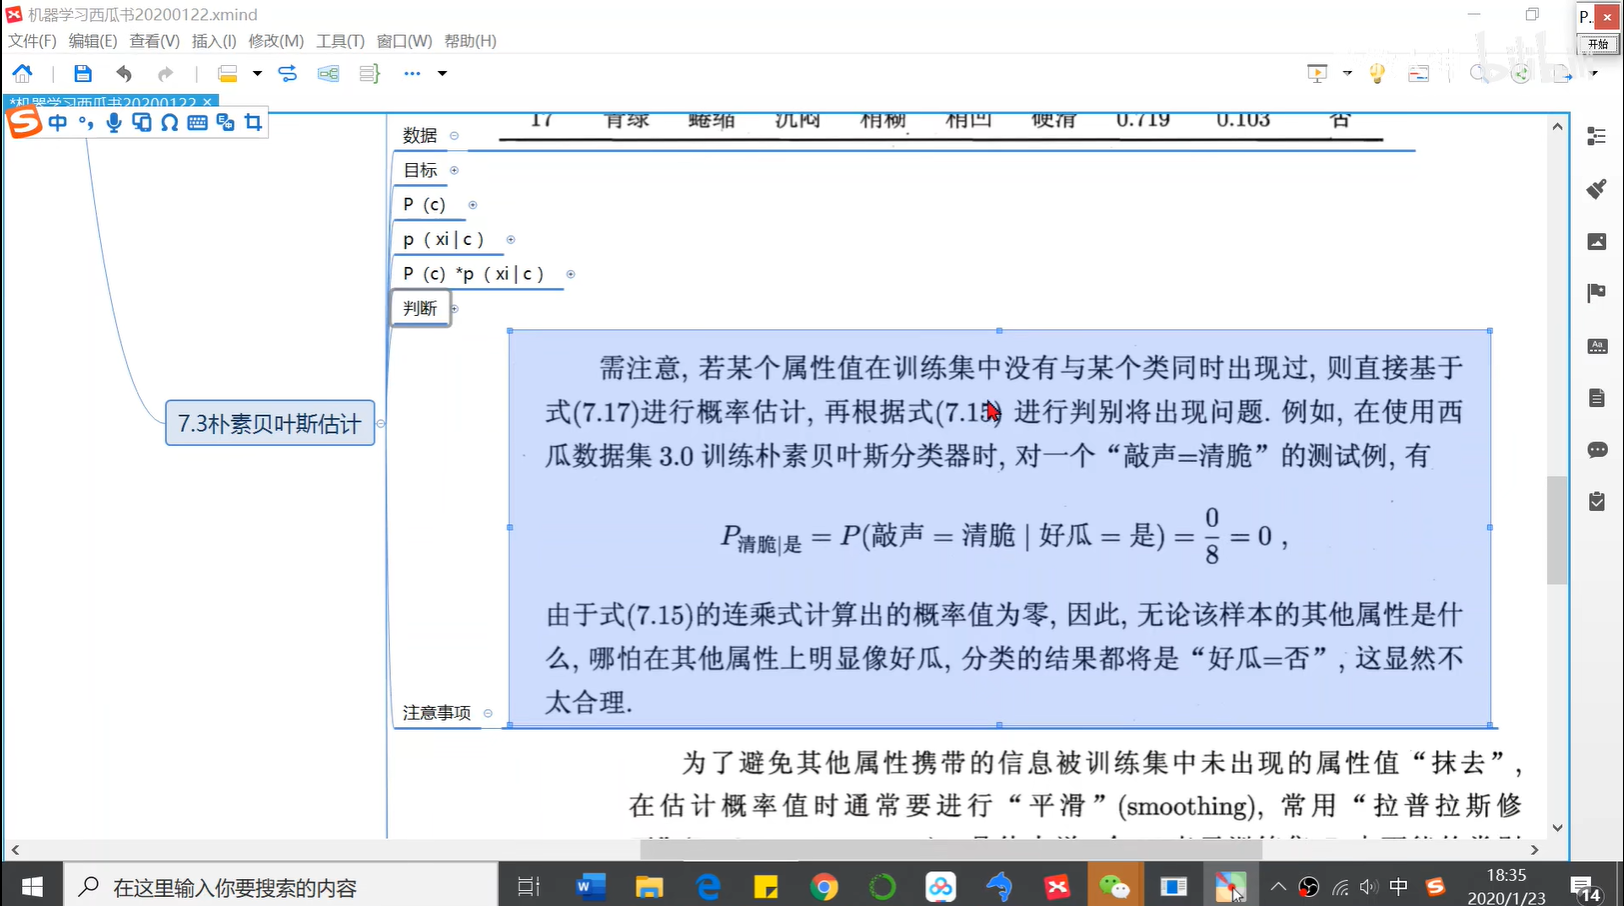Add a relationship line between topics

click(287, 73)
